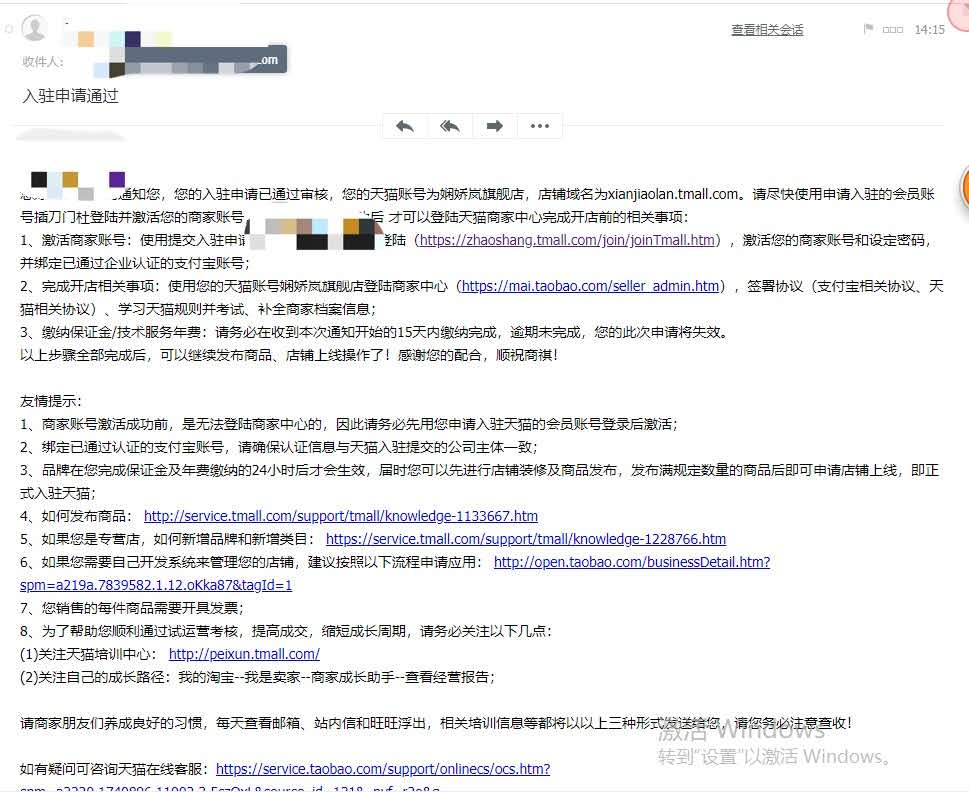Open the more actions ellipsis menu
Viewport: 969px width, 792px height.
tap(540, 127)
